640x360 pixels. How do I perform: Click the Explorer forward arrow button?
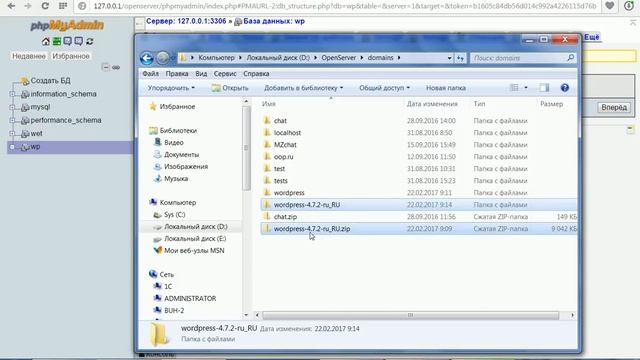click(163, 58)
